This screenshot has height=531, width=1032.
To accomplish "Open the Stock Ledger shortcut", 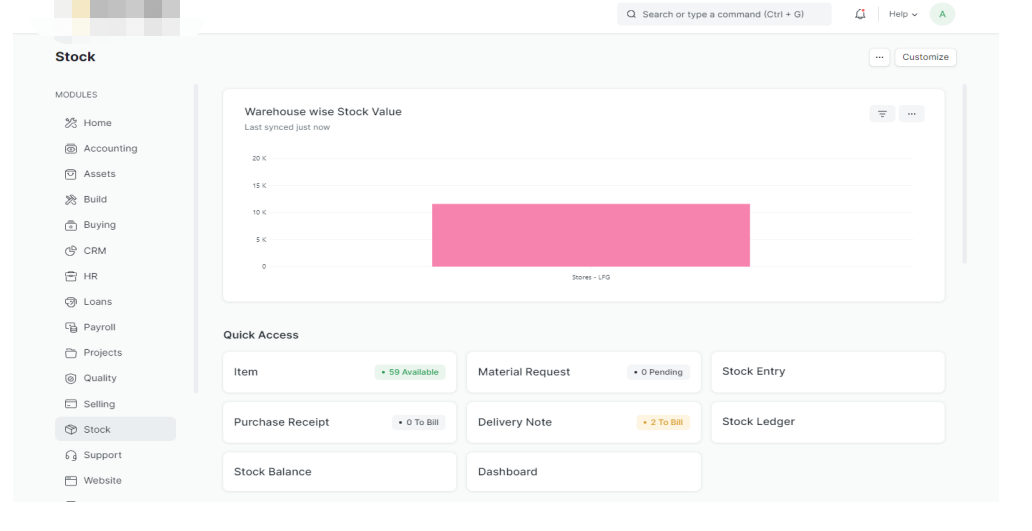I will pyautogui.click(x=828, y=422).
